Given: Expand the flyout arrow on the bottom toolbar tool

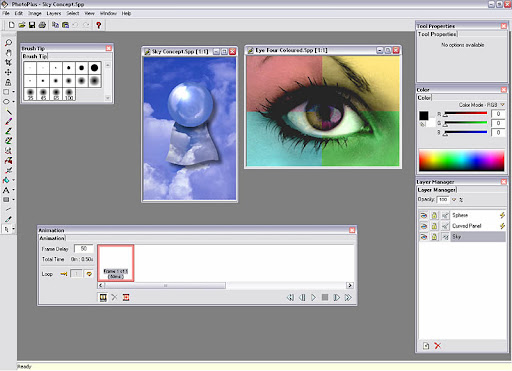Looking at the screenshot, I should pos(13,229).
